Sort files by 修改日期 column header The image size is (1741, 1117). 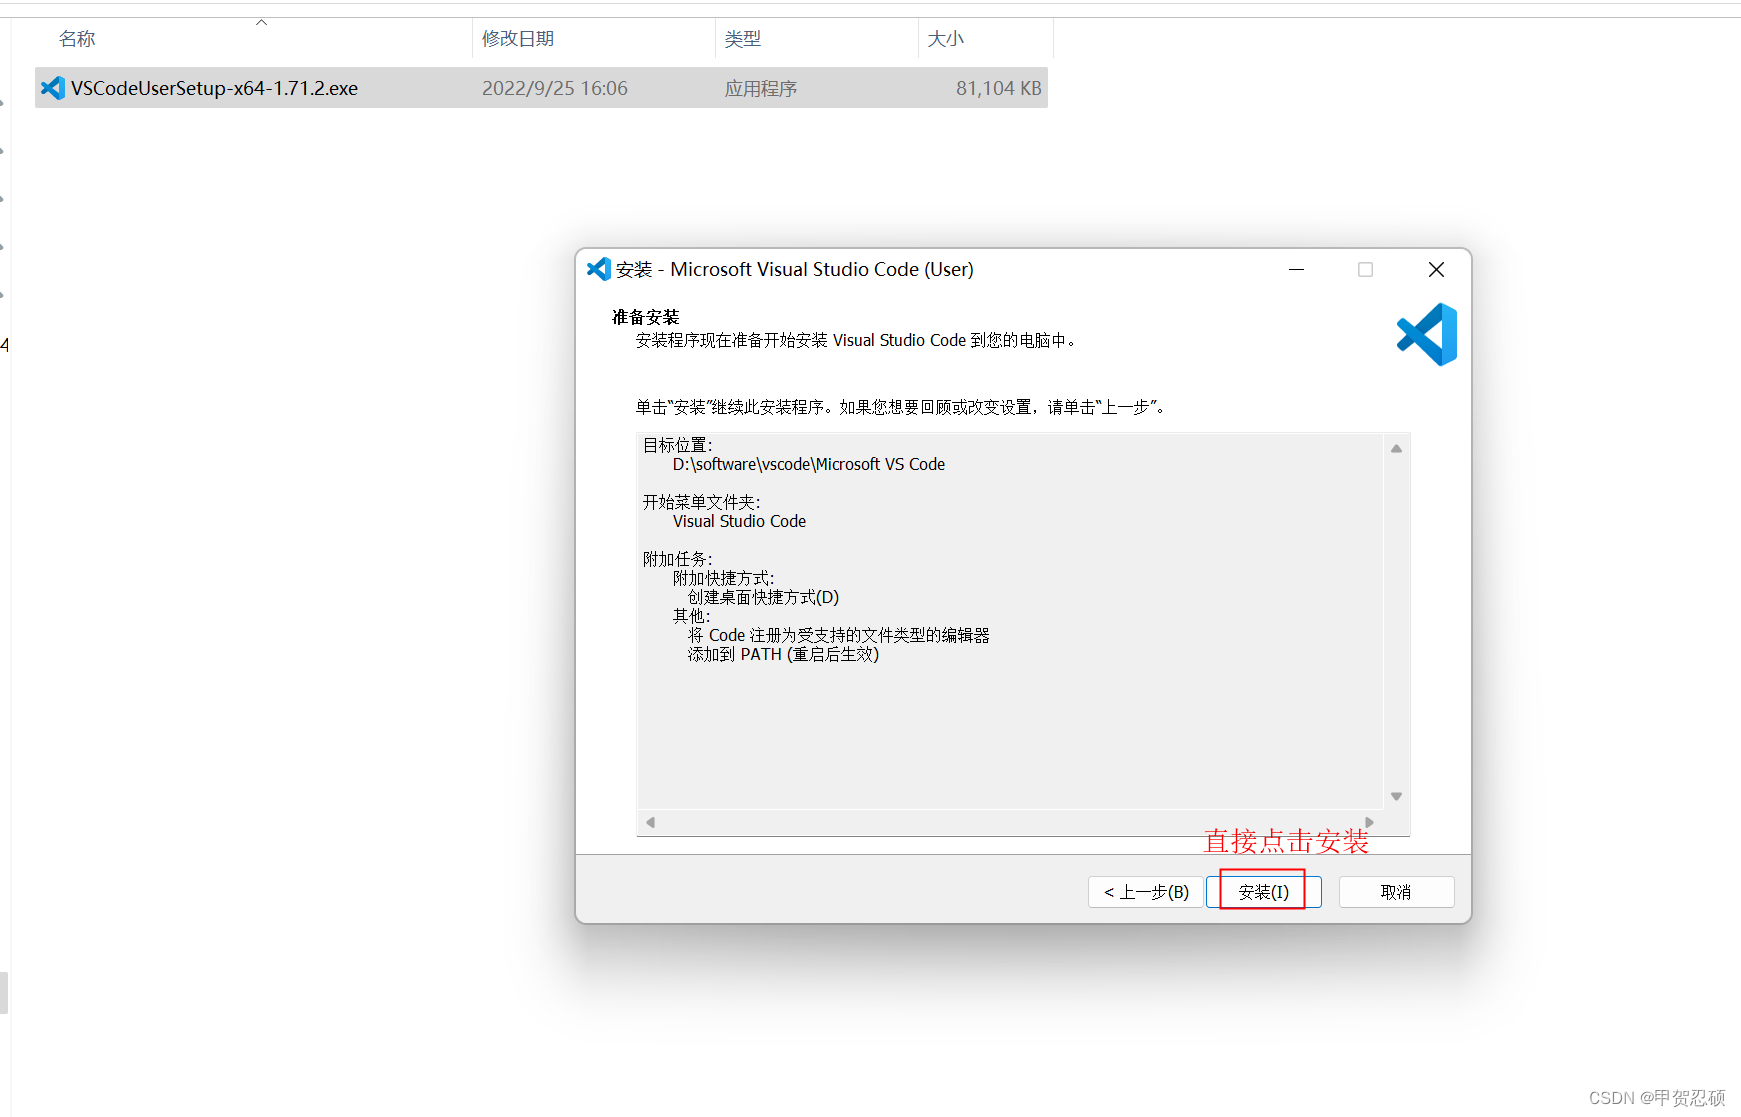click(518, 39)
